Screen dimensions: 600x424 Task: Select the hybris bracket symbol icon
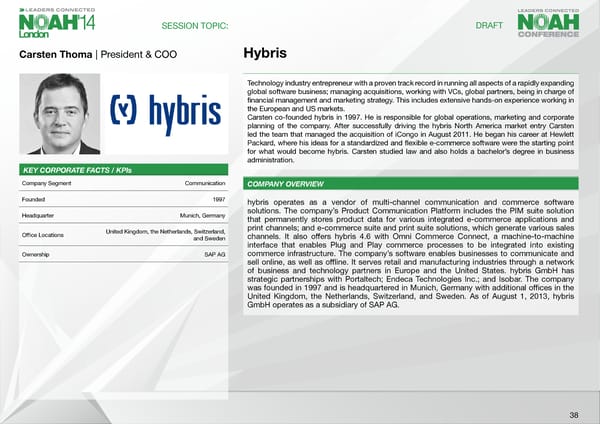(x=128, y=112)
